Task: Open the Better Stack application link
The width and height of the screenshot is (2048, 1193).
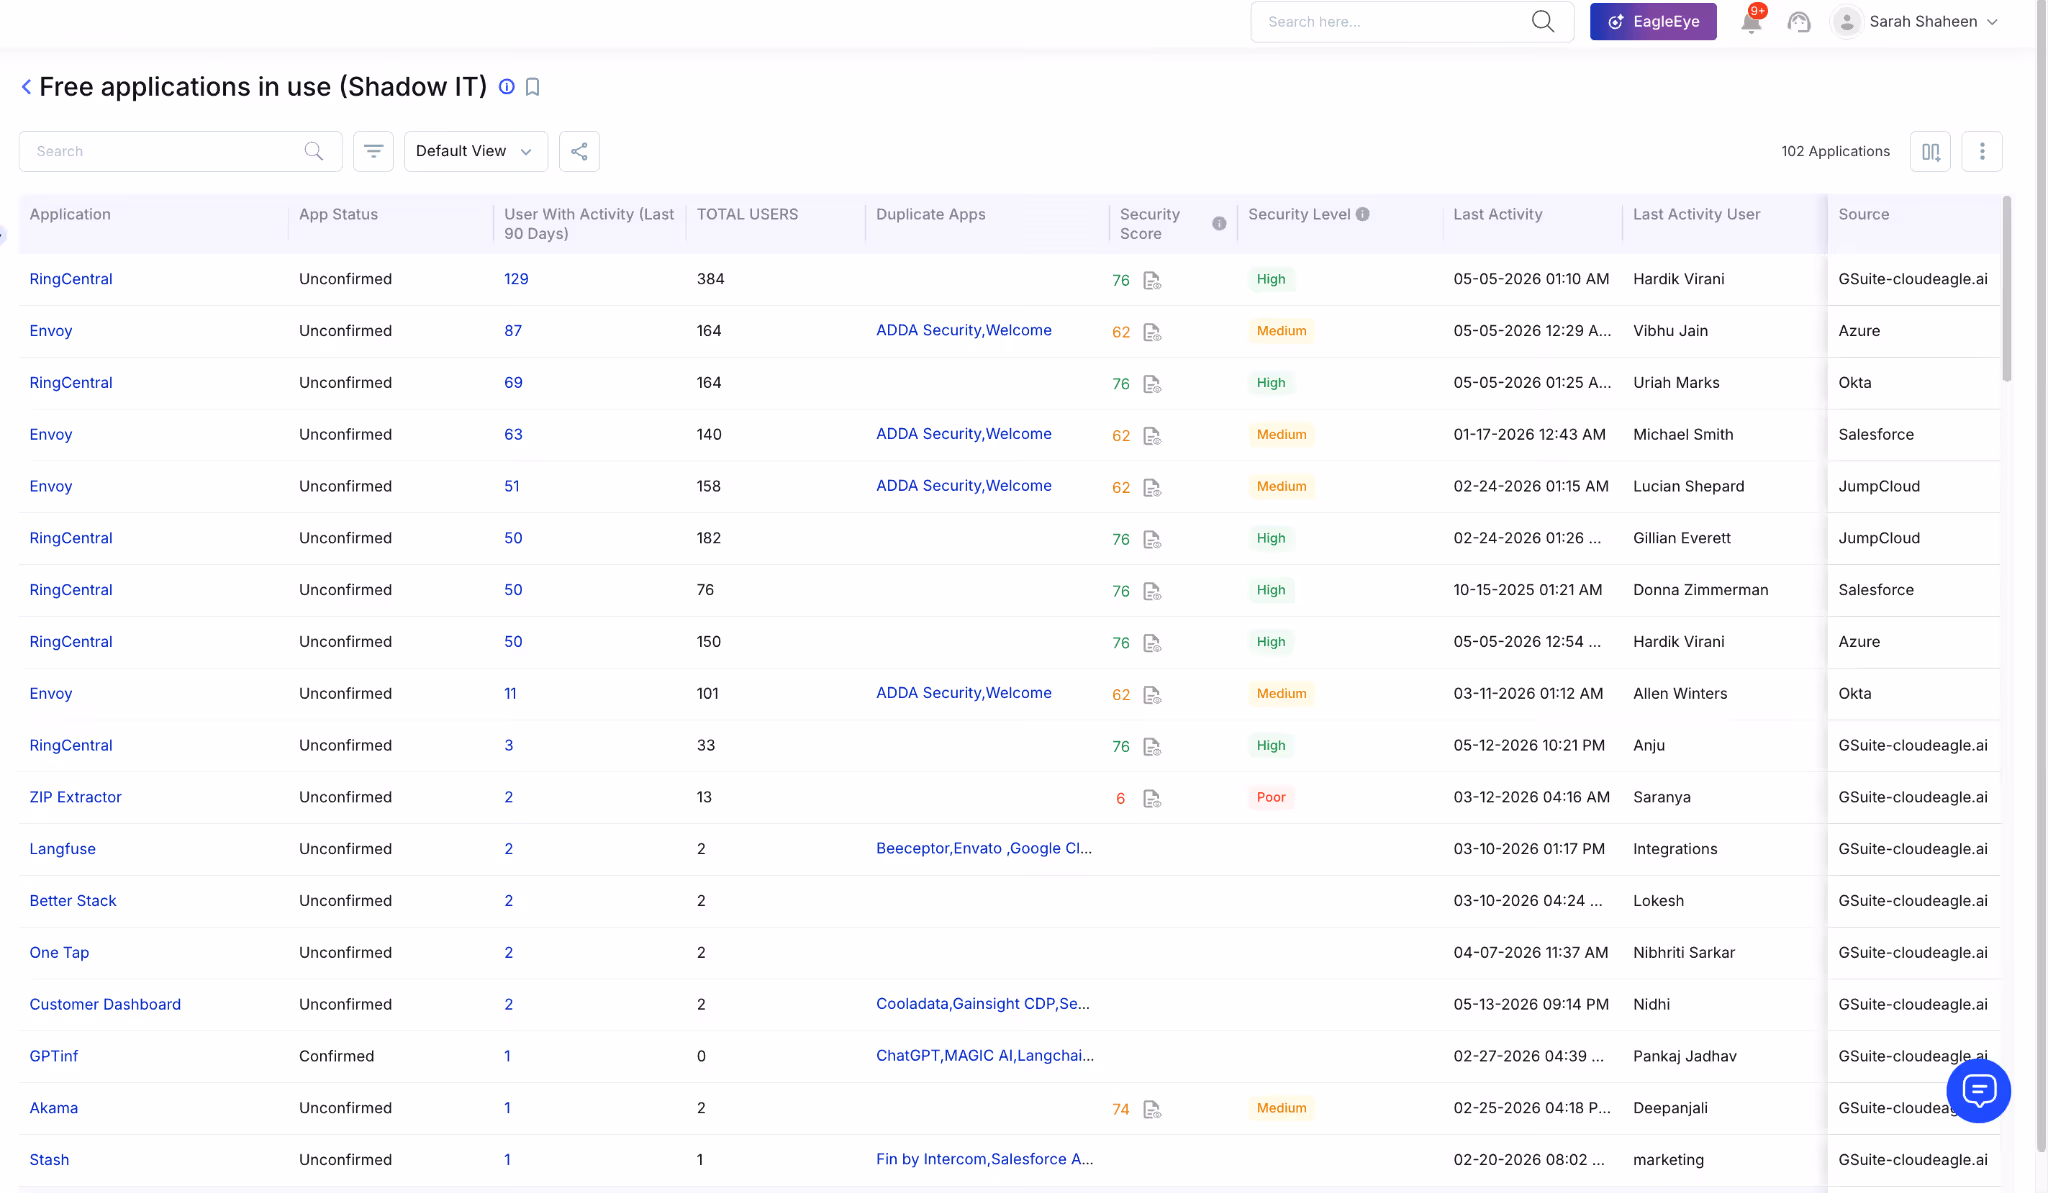Action: pyautogui.click(x=73, y=901)
